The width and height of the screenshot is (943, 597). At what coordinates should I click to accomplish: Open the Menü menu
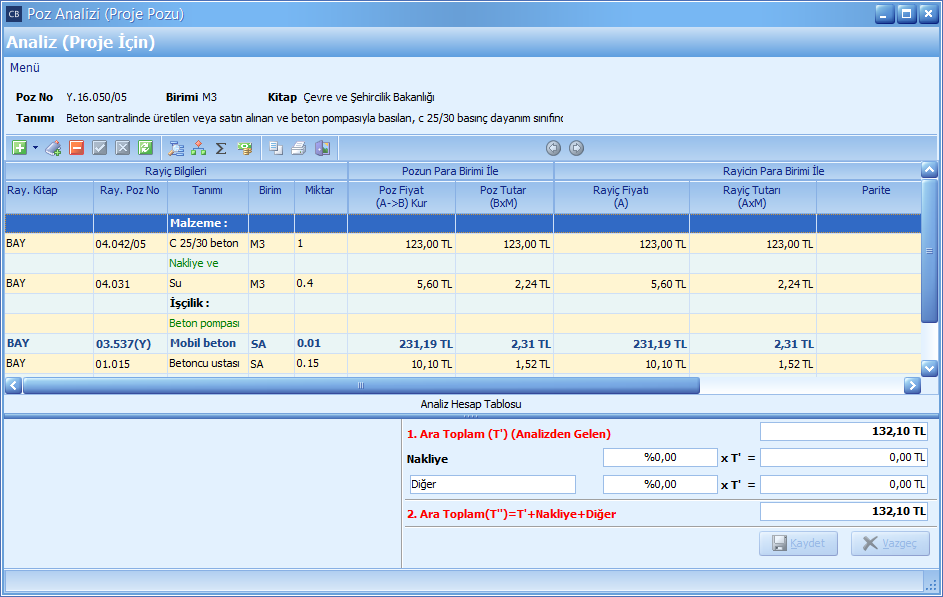click(25, 68)
